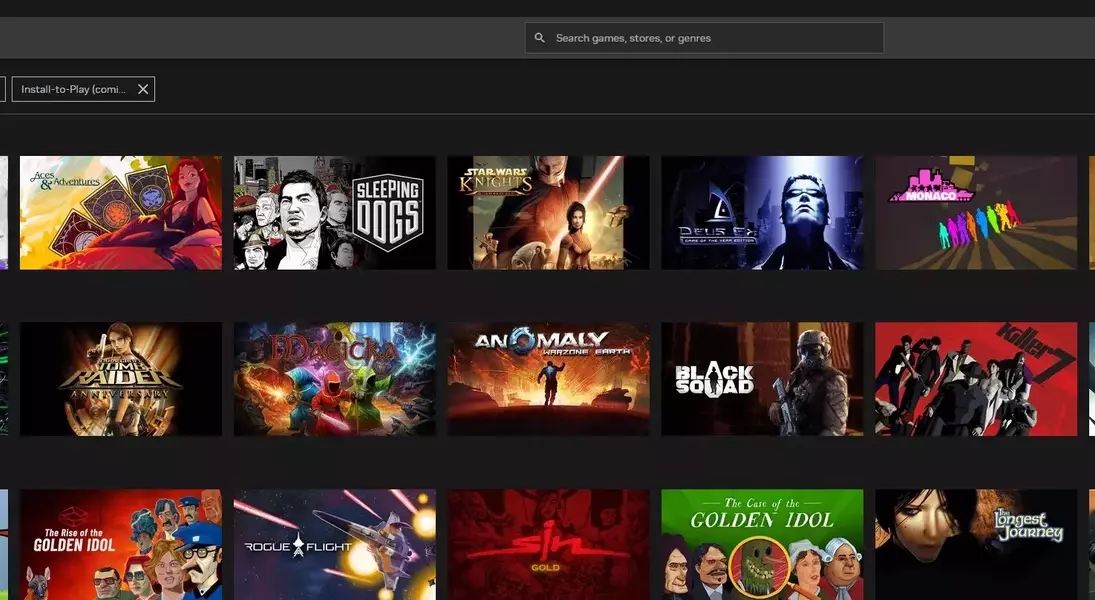Choose the SiN Gold game tile
The width and height of the screenshot is (1095, 600).
coord(548,544)
